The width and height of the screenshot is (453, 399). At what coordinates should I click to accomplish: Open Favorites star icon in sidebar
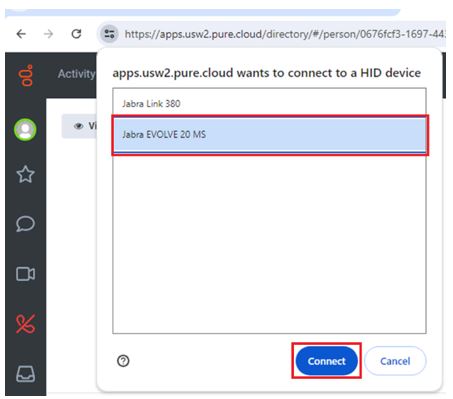tap(25, 174)
